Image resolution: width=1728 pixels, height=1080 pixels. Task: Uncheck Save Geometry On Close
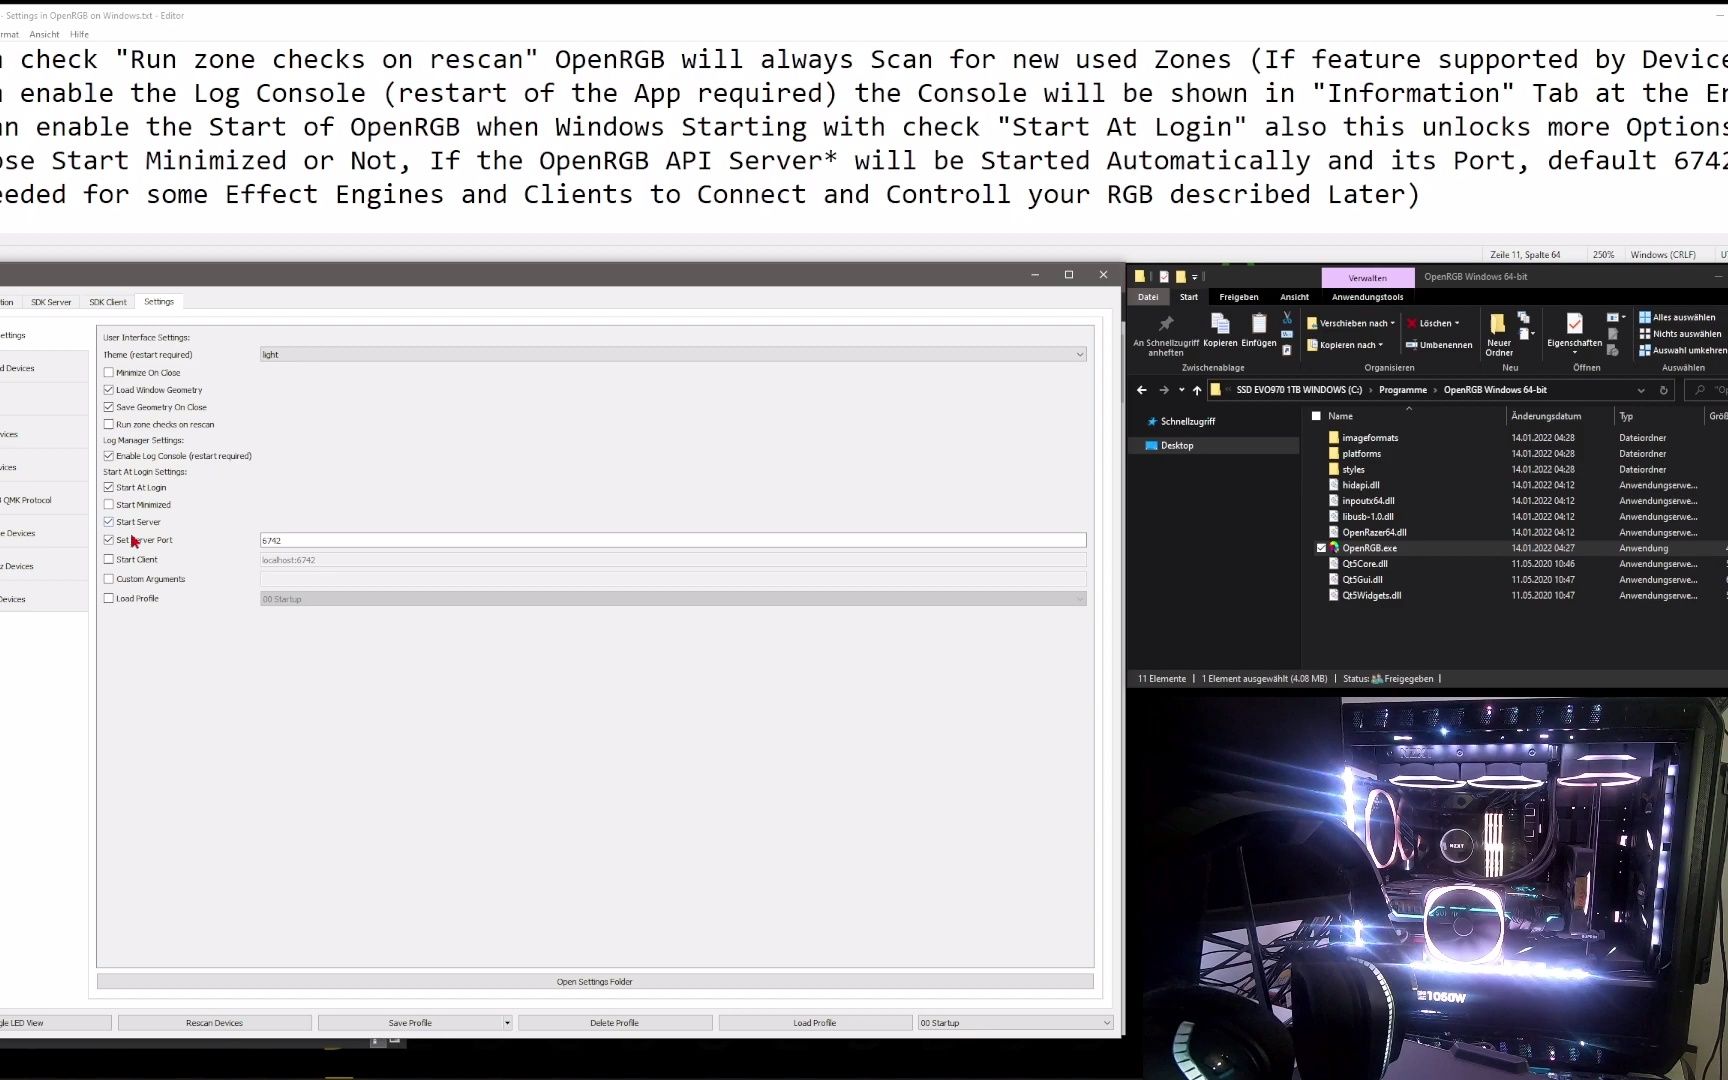pos(109,407)
